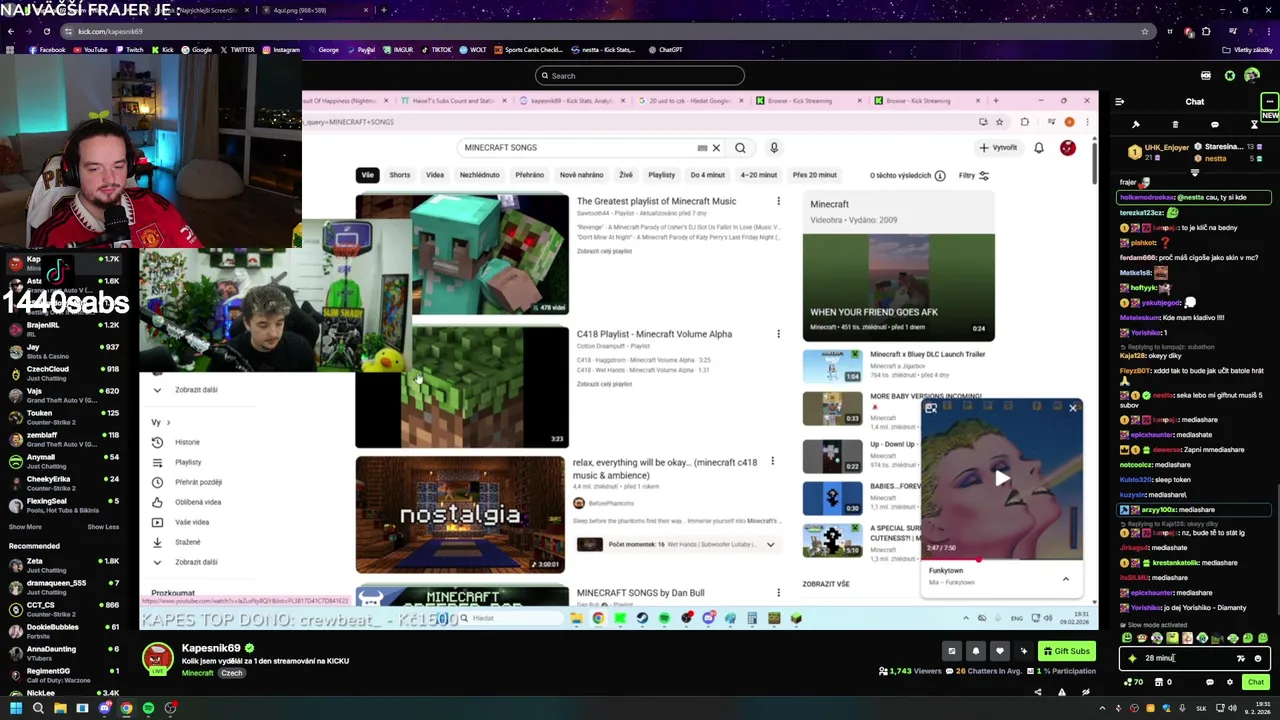Expand the Vy section arrow in sidebar

click(168, 422)
